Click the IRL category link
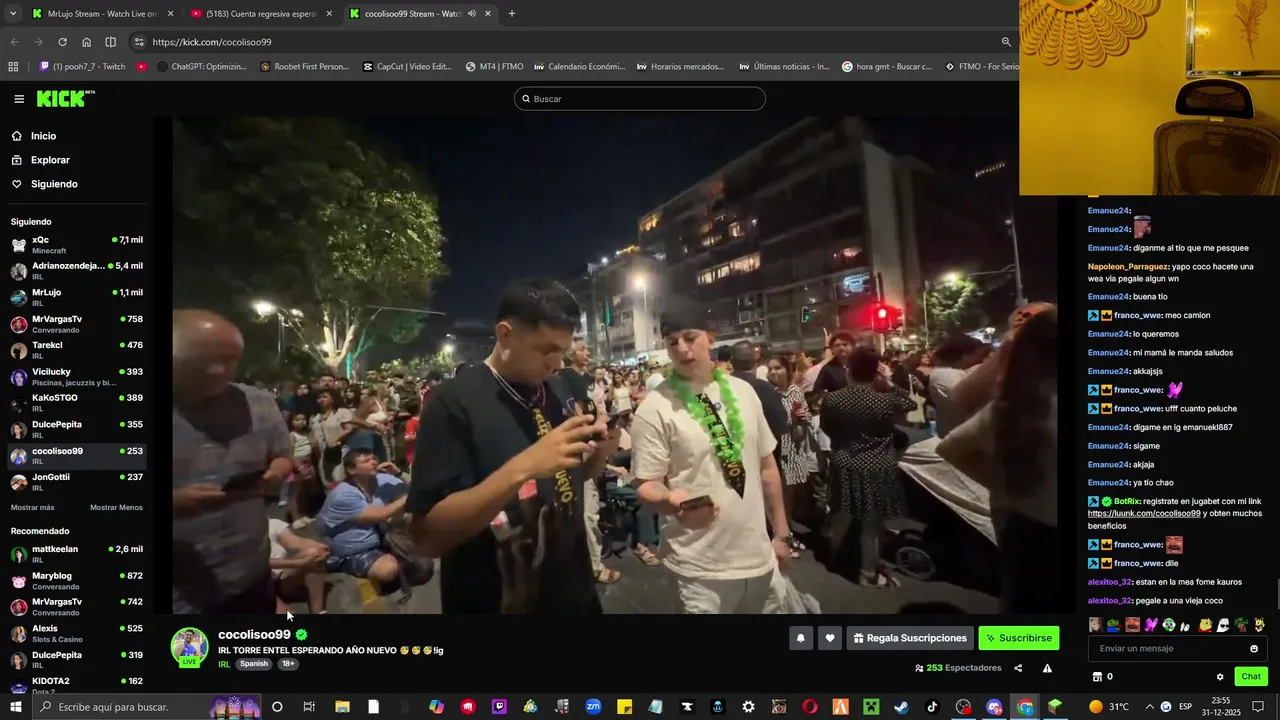1280x720 pixels. coord(224,664)
